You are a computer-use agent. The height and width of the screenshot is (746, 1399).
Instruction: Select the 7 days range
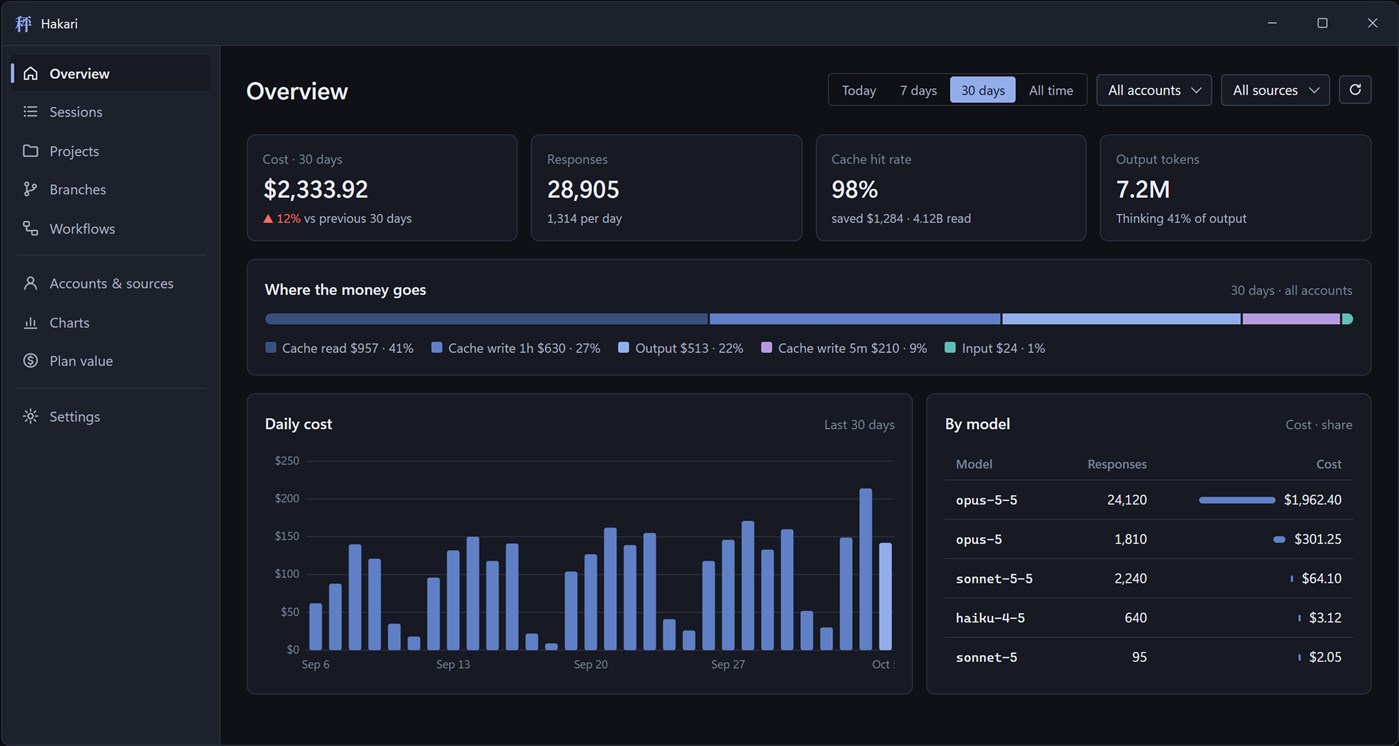[918, 90]
